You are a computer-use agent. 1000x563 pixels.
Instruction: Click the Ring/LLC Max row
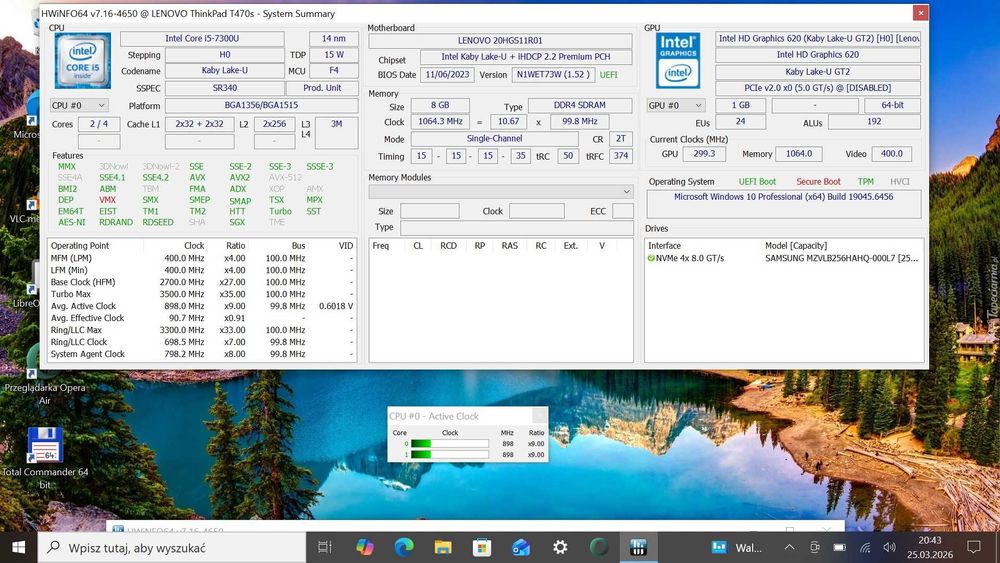202,330
